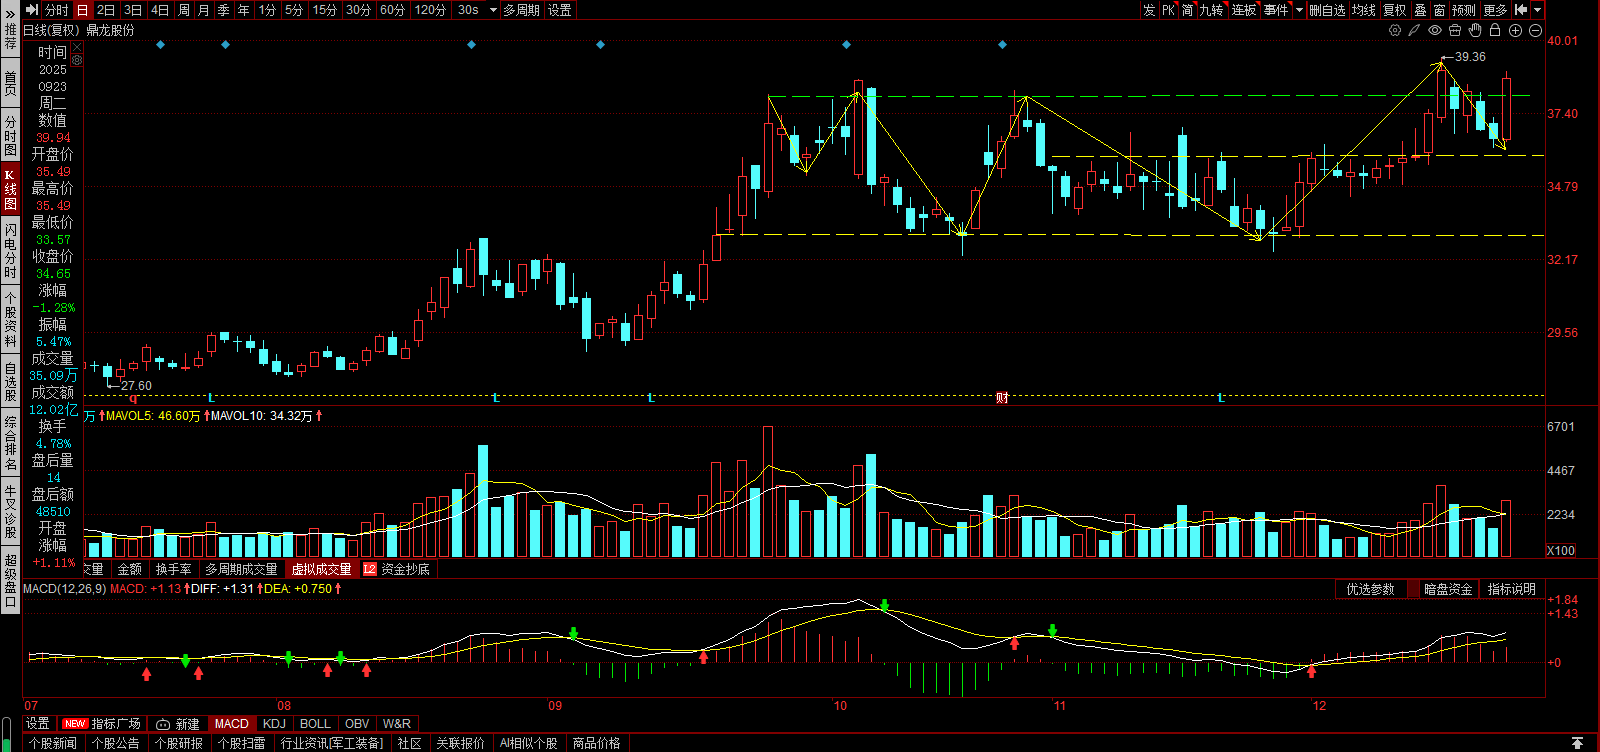Open the 个股研报 research tab
Image resolution: width=1600 pixels, height=752 pixels.
pyautogui.click(x=179, y=743)
